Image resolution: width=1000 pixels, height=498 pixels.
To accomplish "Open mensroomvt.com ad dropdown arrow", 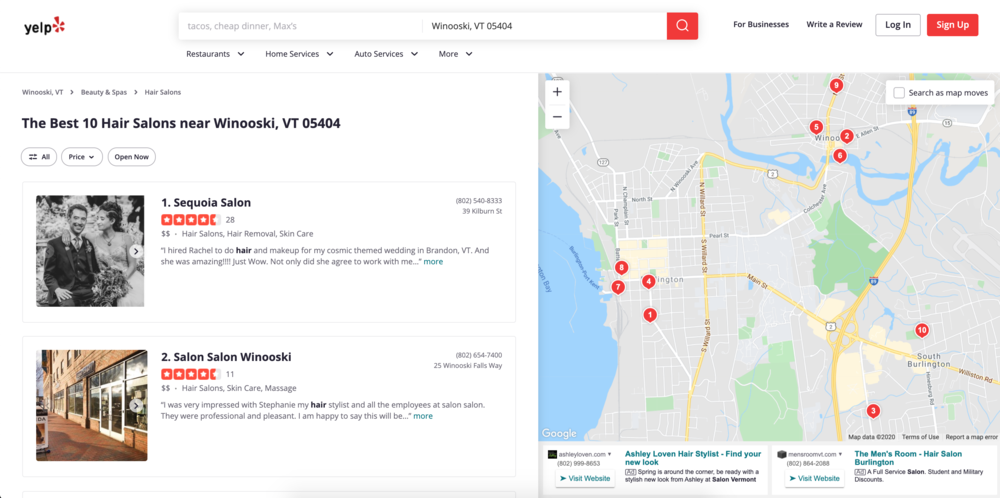I will click(839, 454).
